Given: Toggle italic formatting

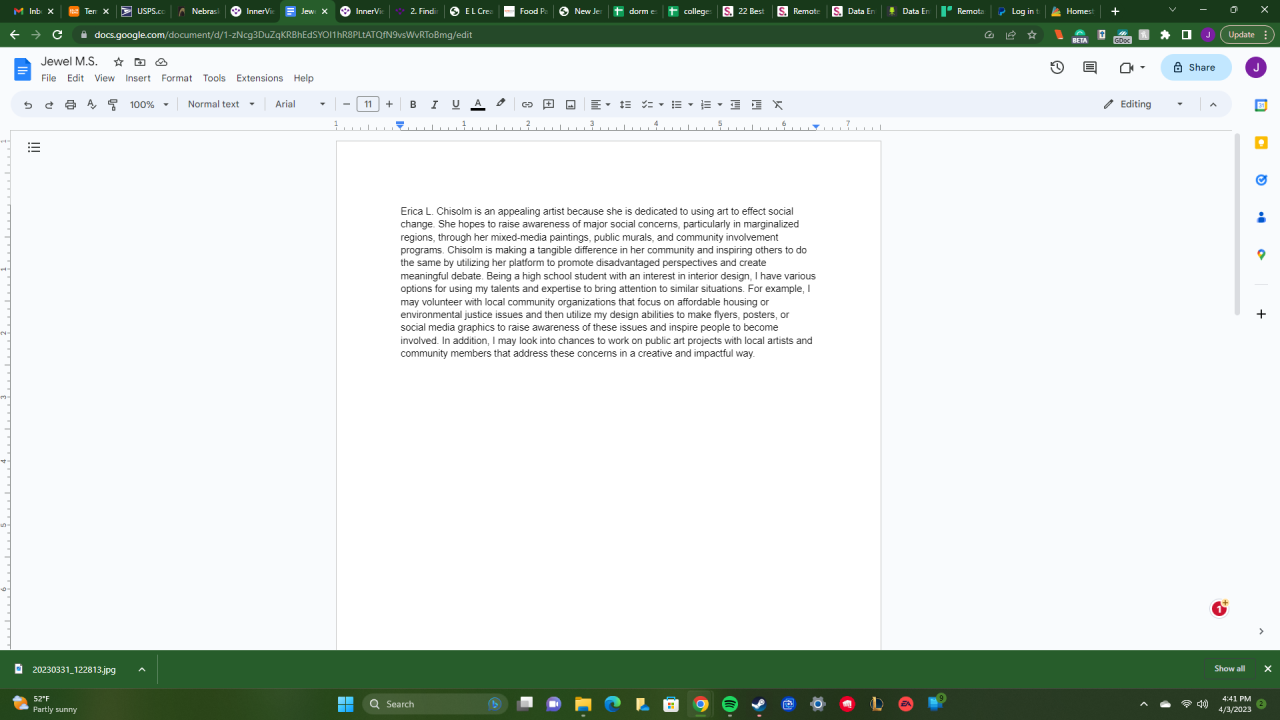Looking at the screenshot, I should (434, 104).
